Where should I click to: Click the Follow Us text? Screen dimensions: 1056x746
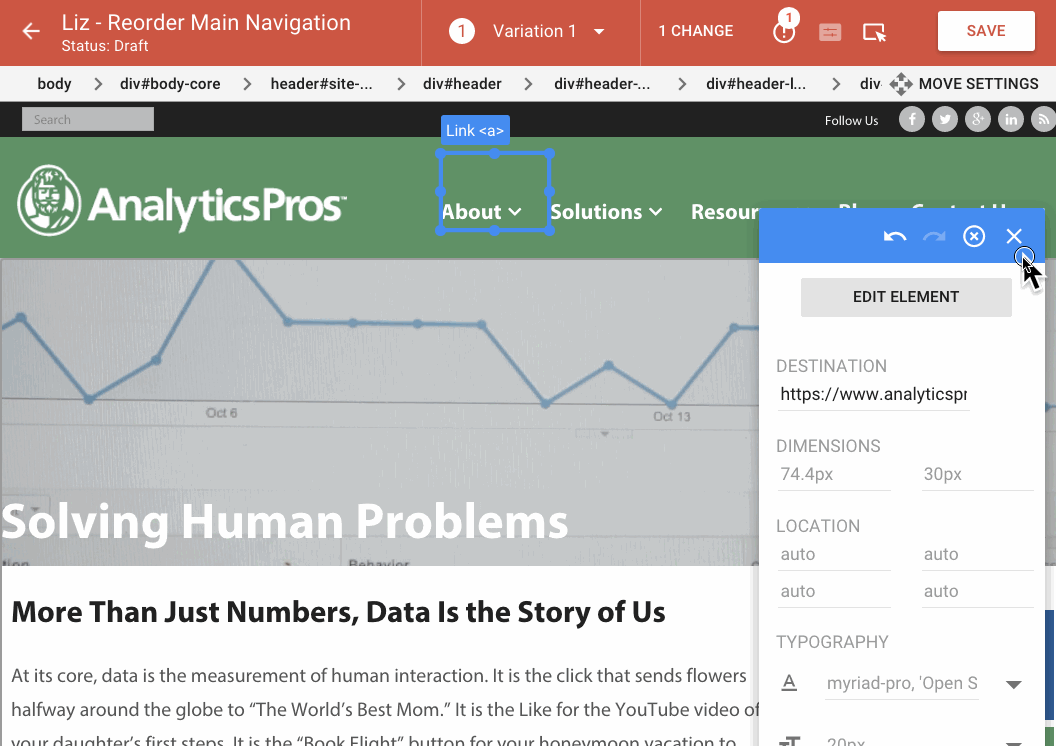[x=851, y=121]
